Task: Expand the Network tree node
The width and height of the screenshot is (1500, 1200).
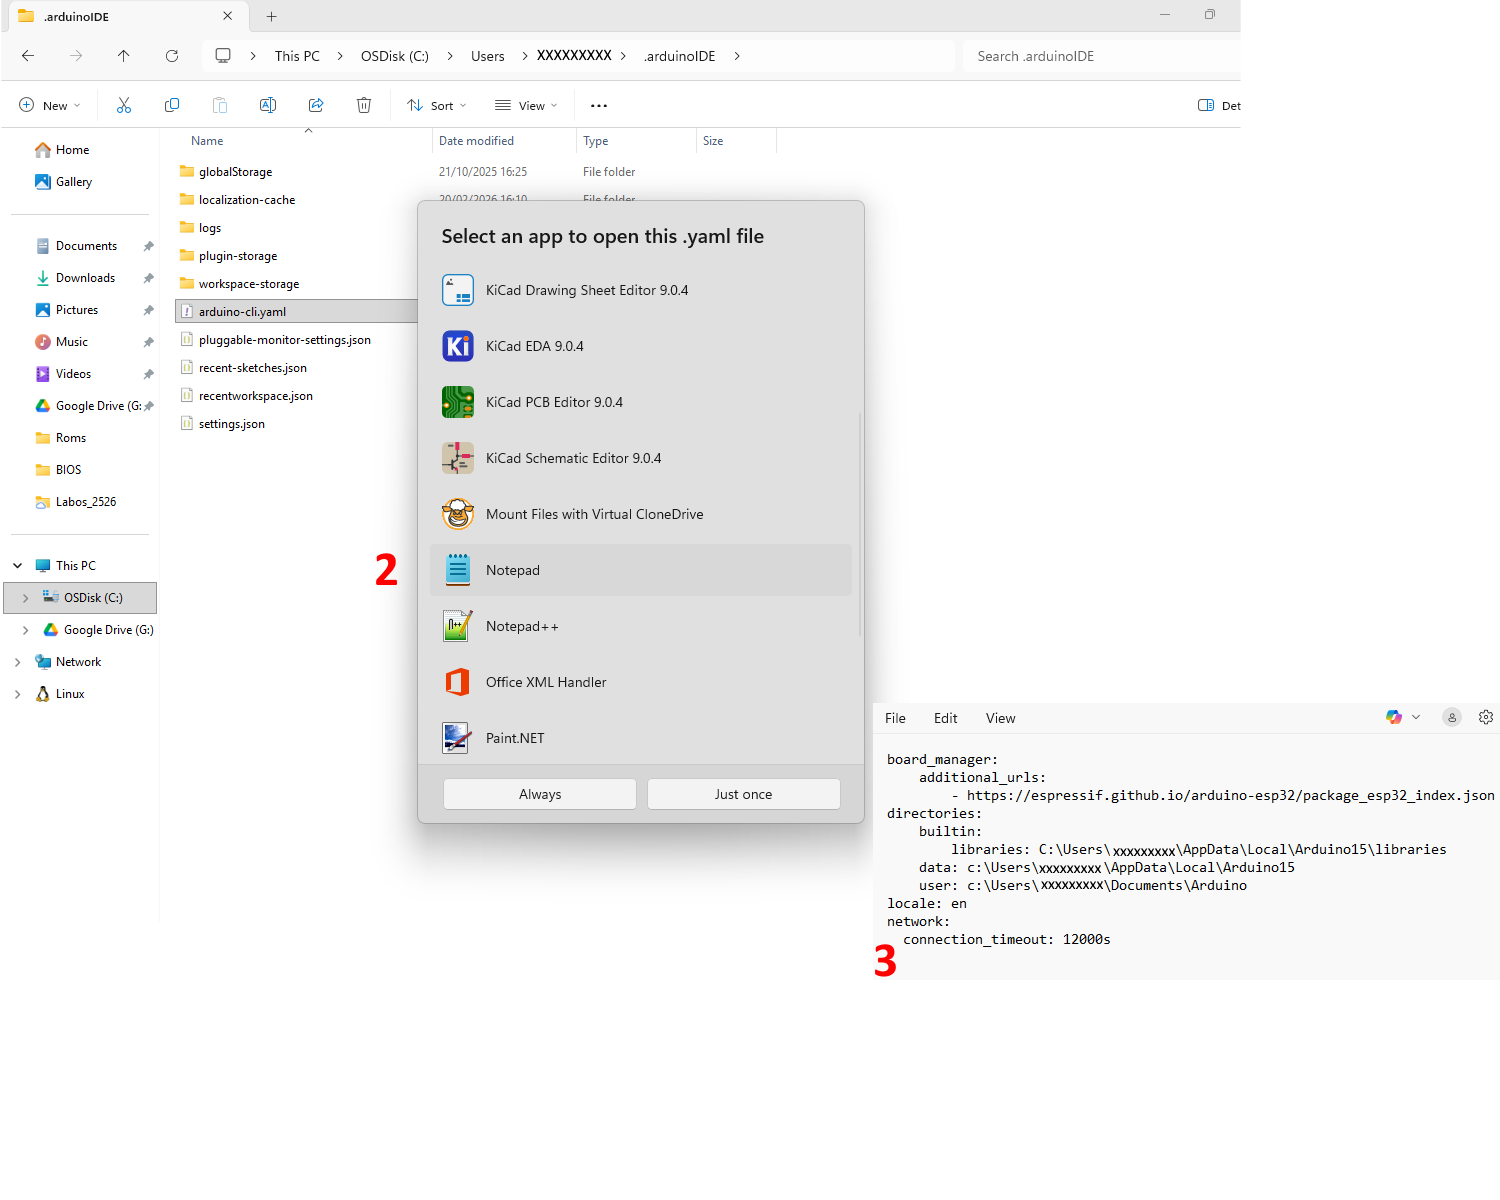Action: pyautogui.click(x=17, y=662)
